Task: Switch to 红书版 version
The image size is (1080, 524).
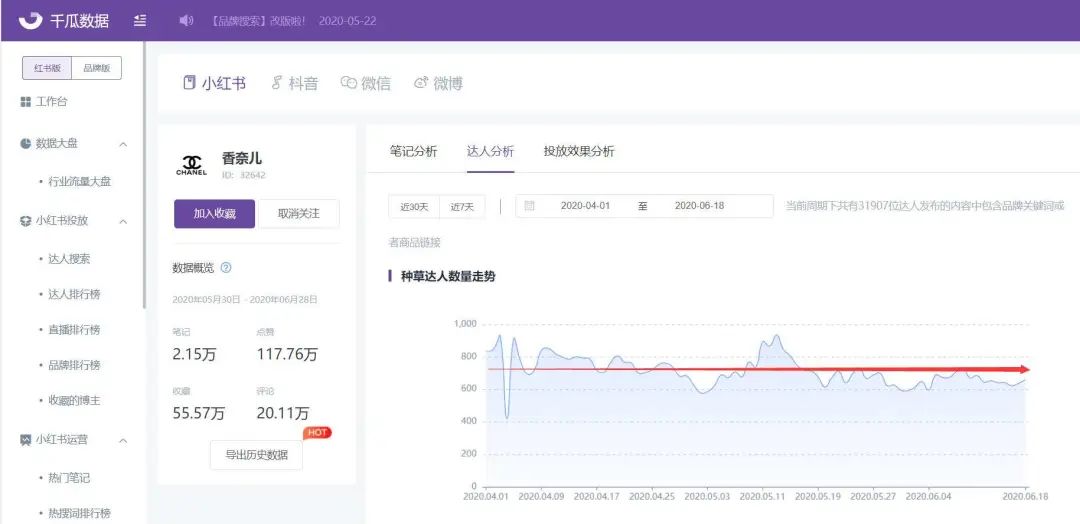Action: pos(47,68)
